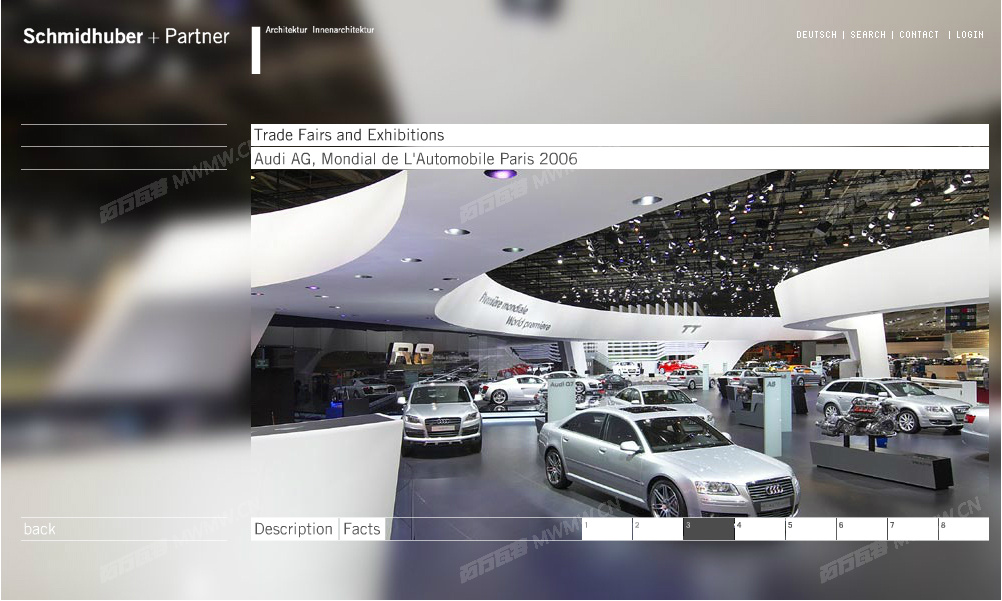Image resolution: width=1002 pixels, height=601 pixels.
Task: Show slide 1 in image navigator
Action: coord(606,529)
